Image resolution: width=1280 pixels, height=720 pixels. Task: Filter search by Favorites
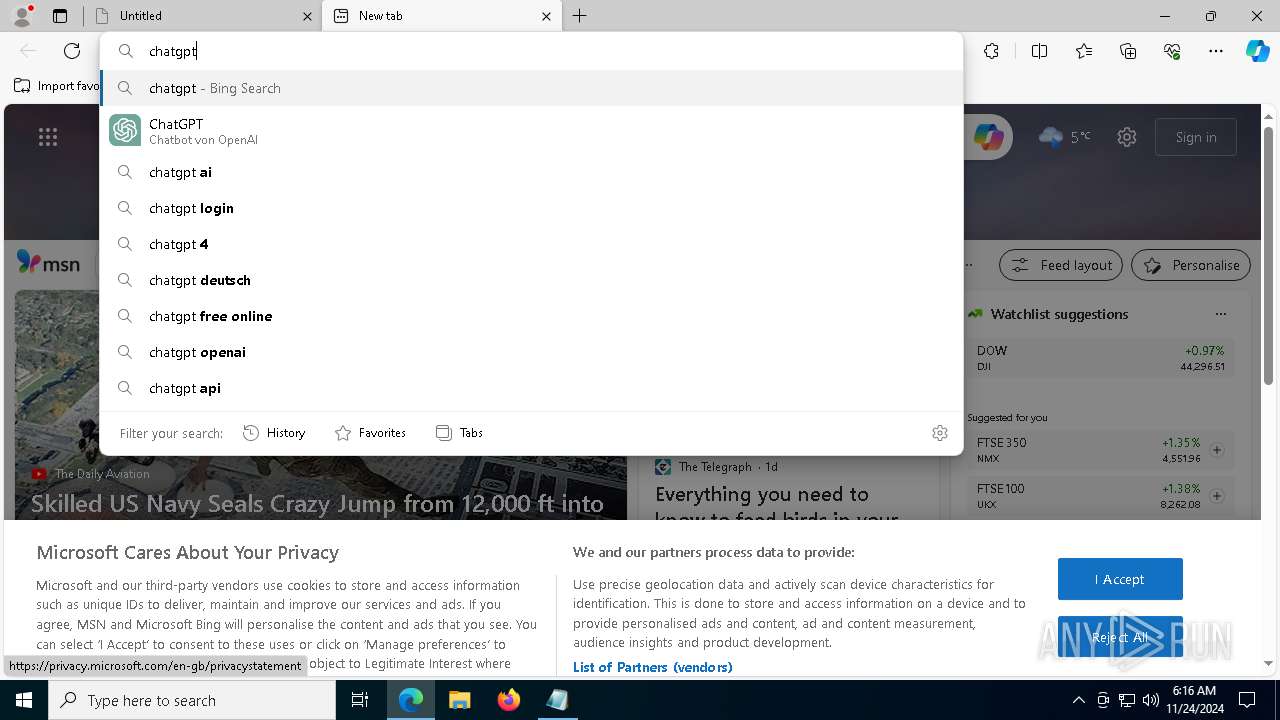pyautogui.click(x=370, y=433)
